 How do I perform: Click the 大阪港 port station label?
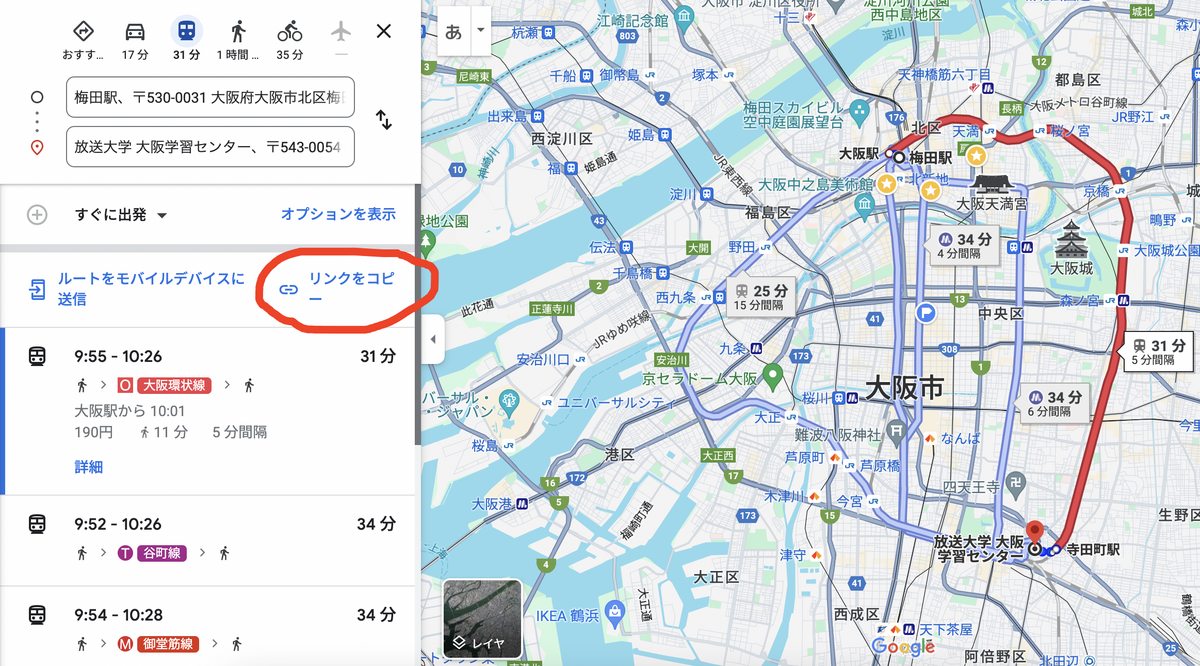(x=492, y=505)
